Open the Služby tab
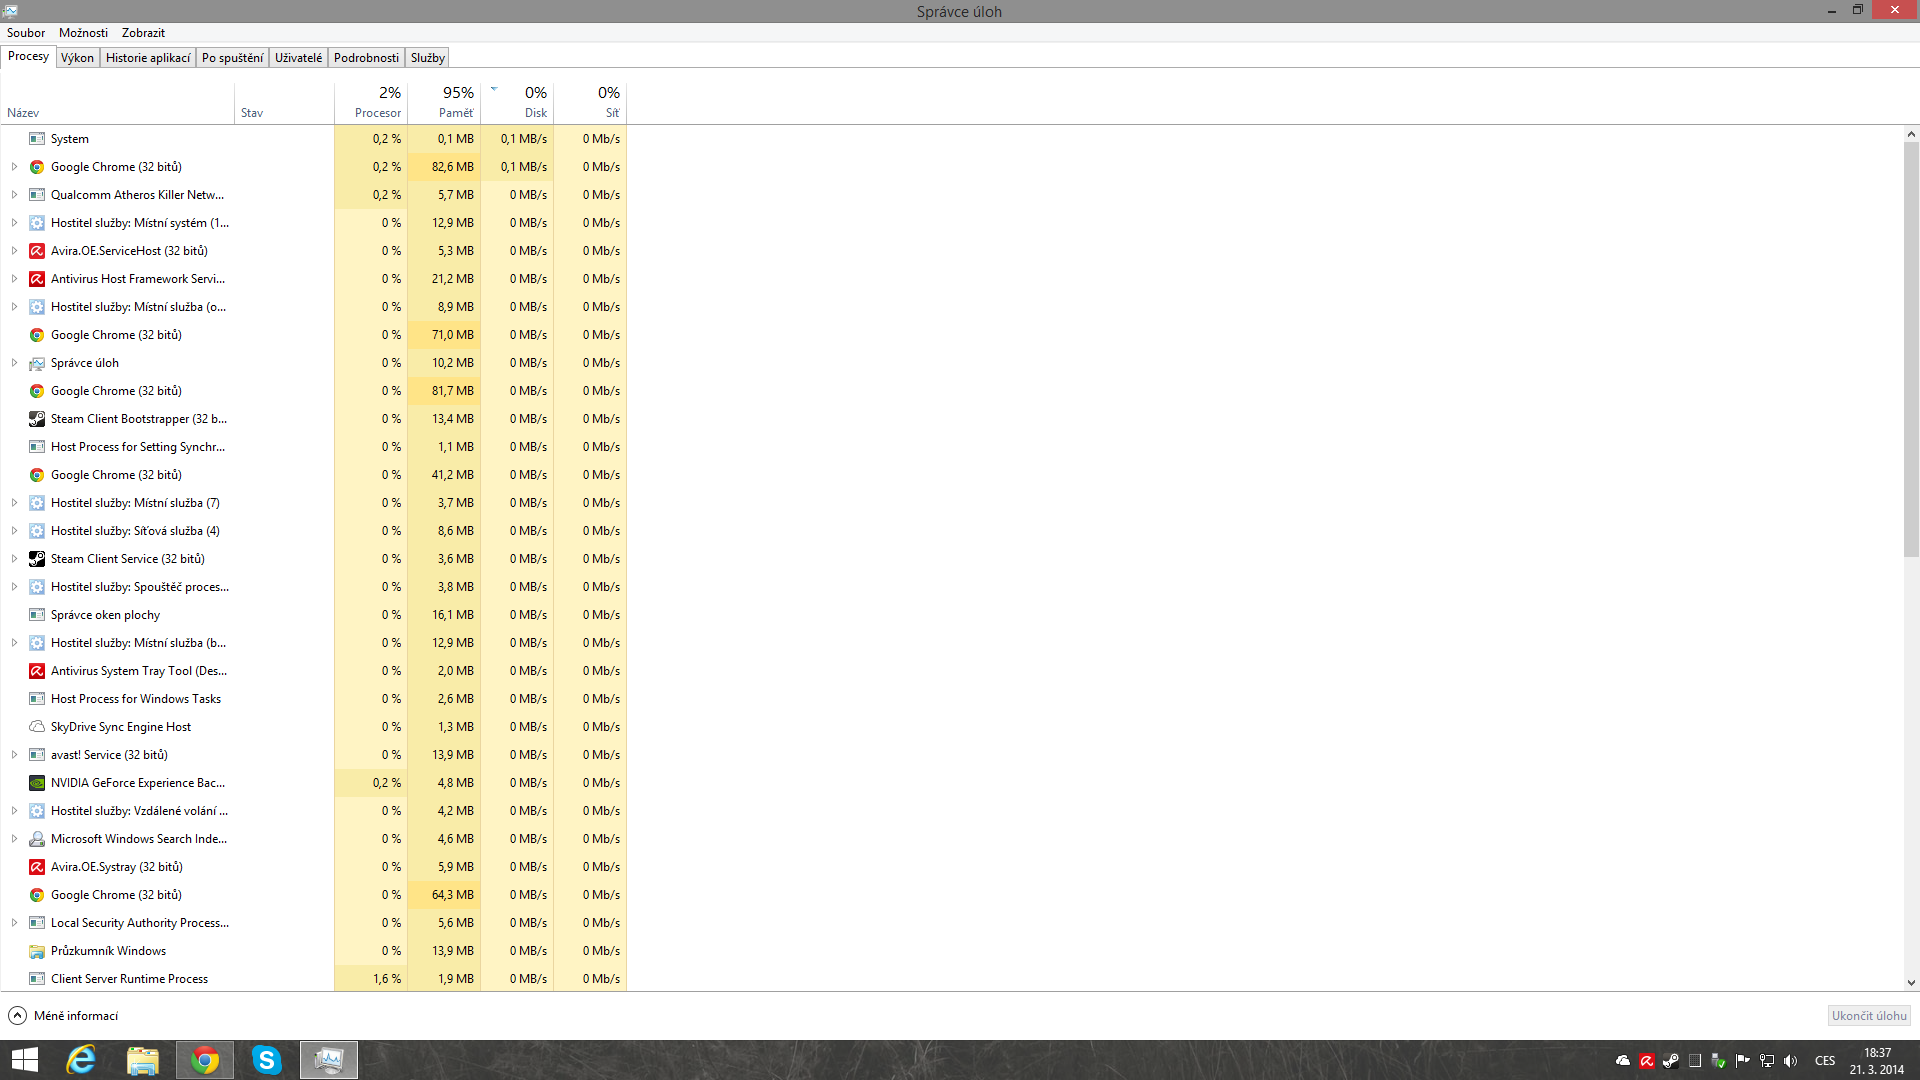The width and height of the screenshot is (1920, 1080). (427, 58)
